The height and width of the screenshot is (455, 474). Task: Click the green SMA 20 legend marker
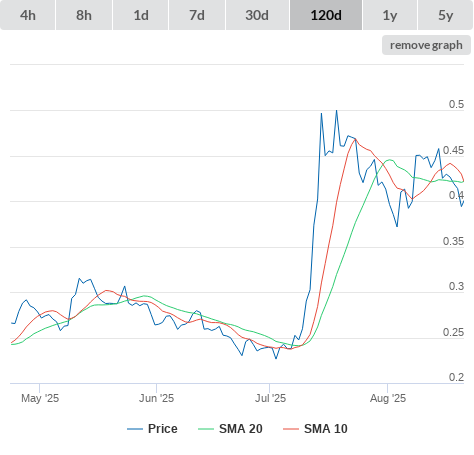(x=206, y=429)
